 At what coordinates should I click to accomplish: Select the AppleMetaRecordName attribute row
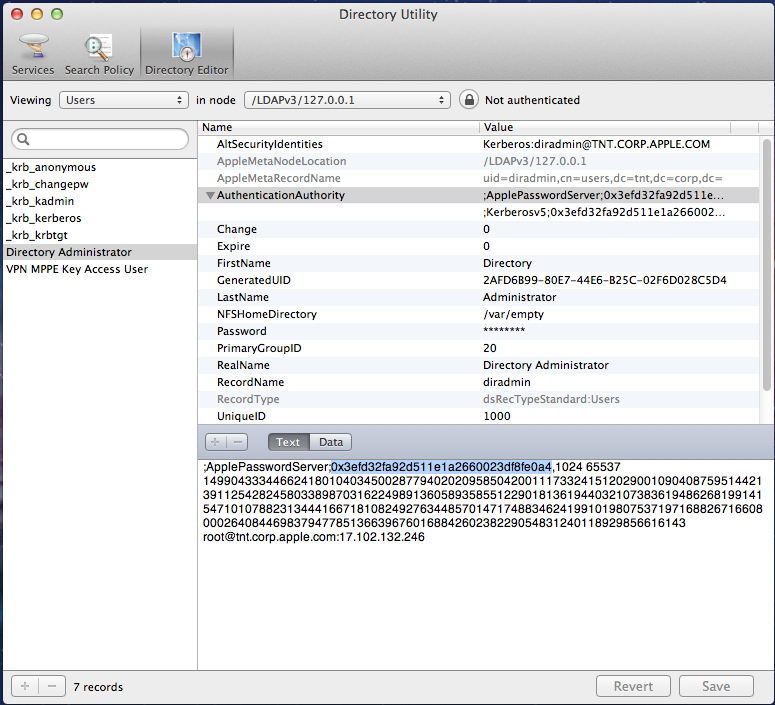tap(478, 178)
